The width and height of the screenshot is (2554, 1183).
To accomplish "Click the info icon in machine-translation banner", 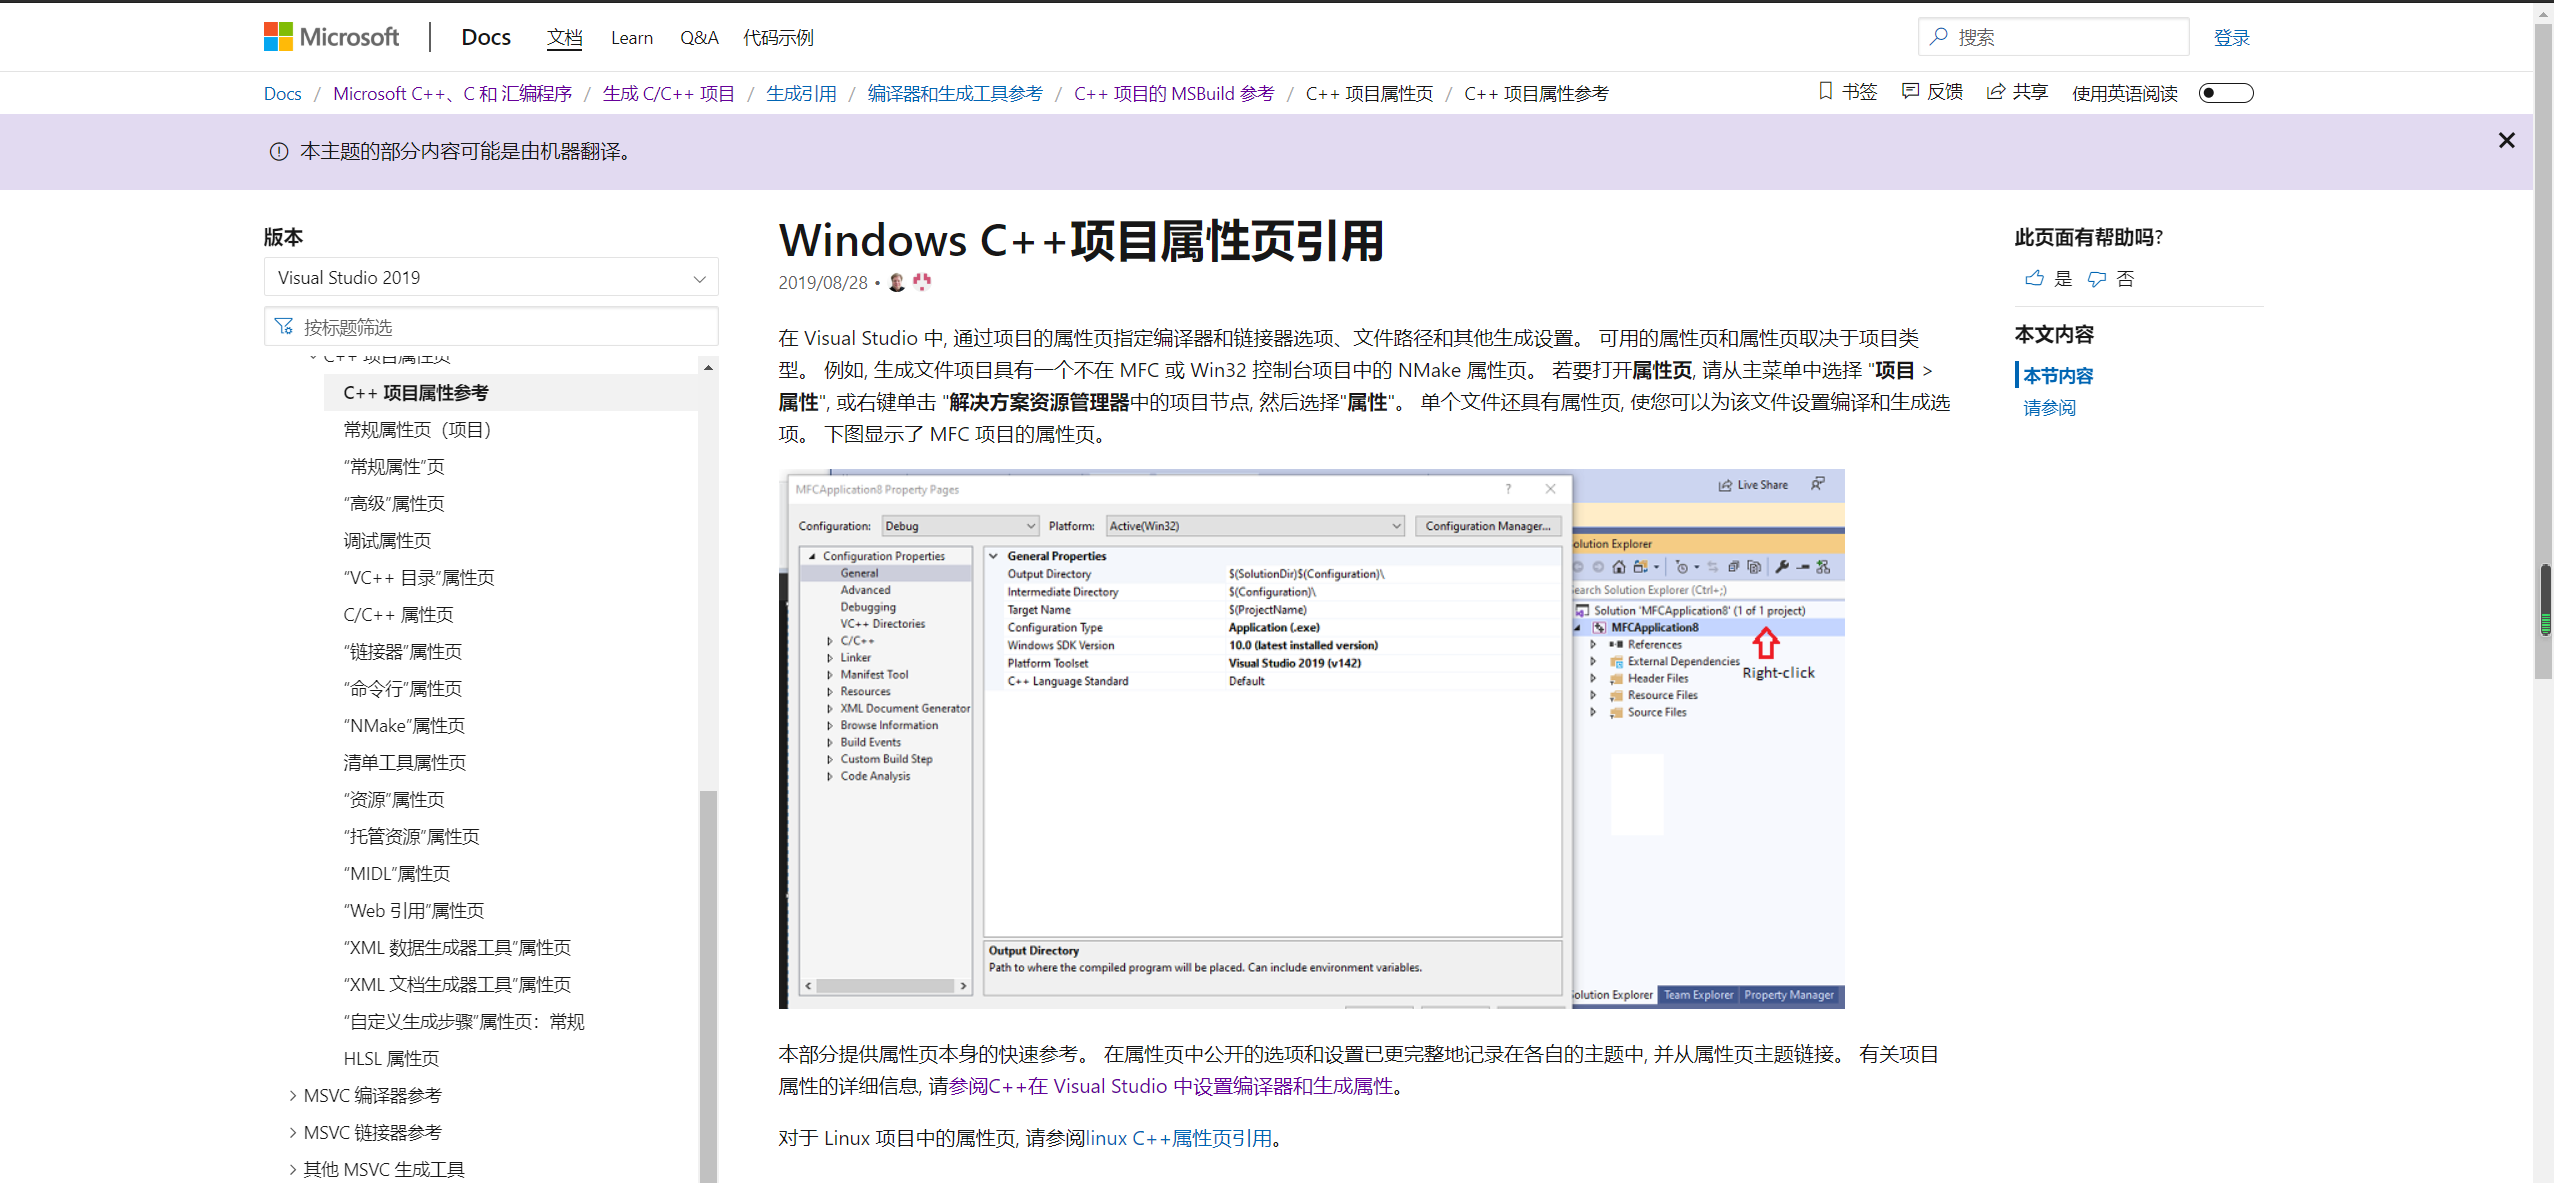I will click(x=279, y=151).
